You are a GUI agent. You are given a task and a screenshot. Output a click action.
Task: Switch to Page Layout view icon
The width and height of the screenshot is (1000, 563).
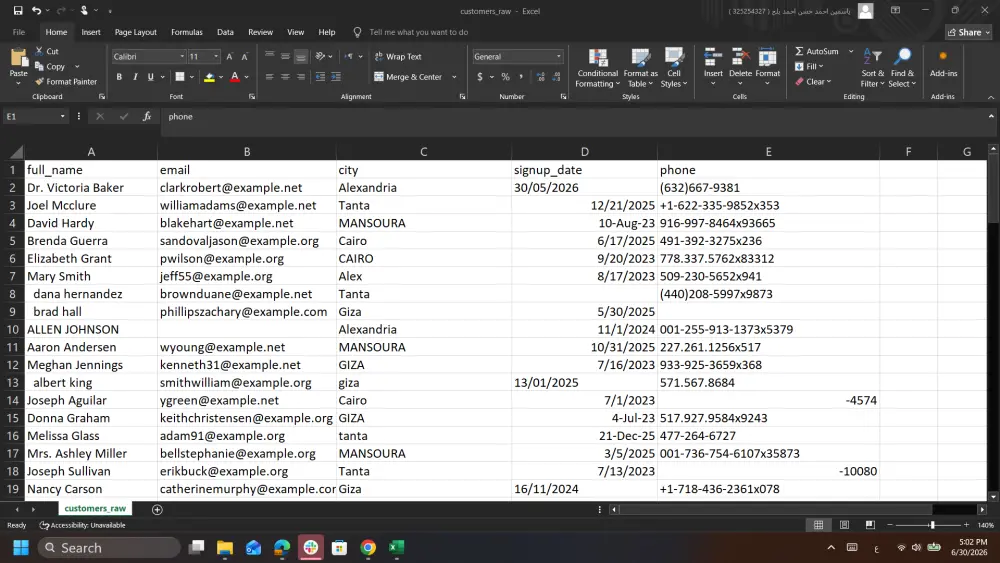[x=844, y=525]
